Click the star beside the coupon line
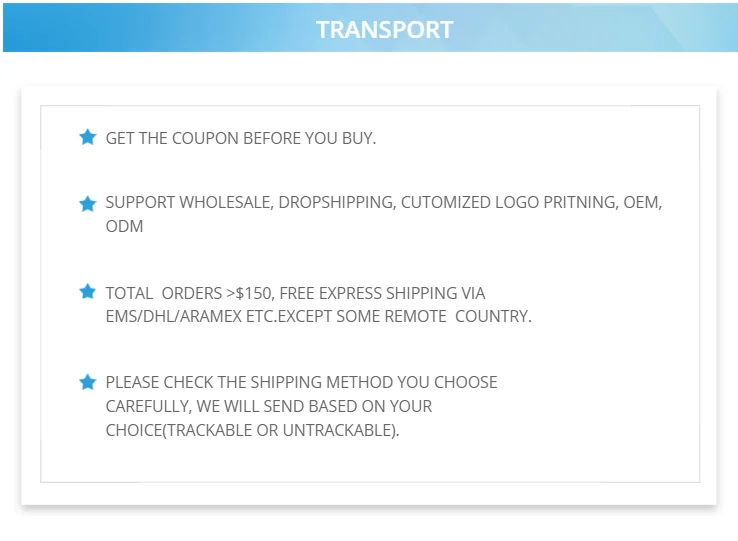738x541 pixels. click(x=88, y=137)
